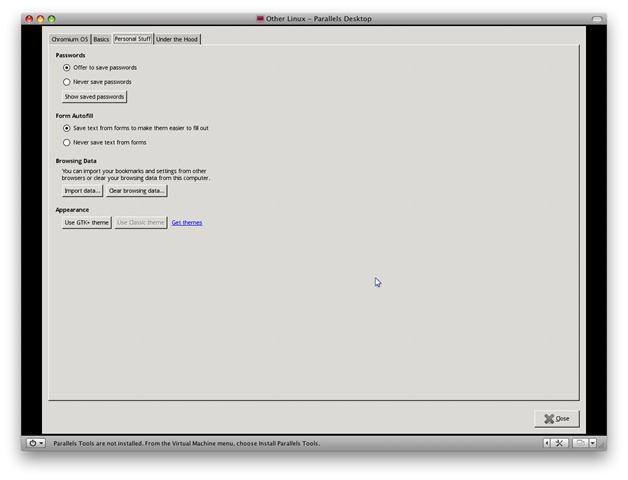The height and width of the screenshot is (480, 628).
Task: Open the power options dropdown arrow
Action: tap(41, 443)
